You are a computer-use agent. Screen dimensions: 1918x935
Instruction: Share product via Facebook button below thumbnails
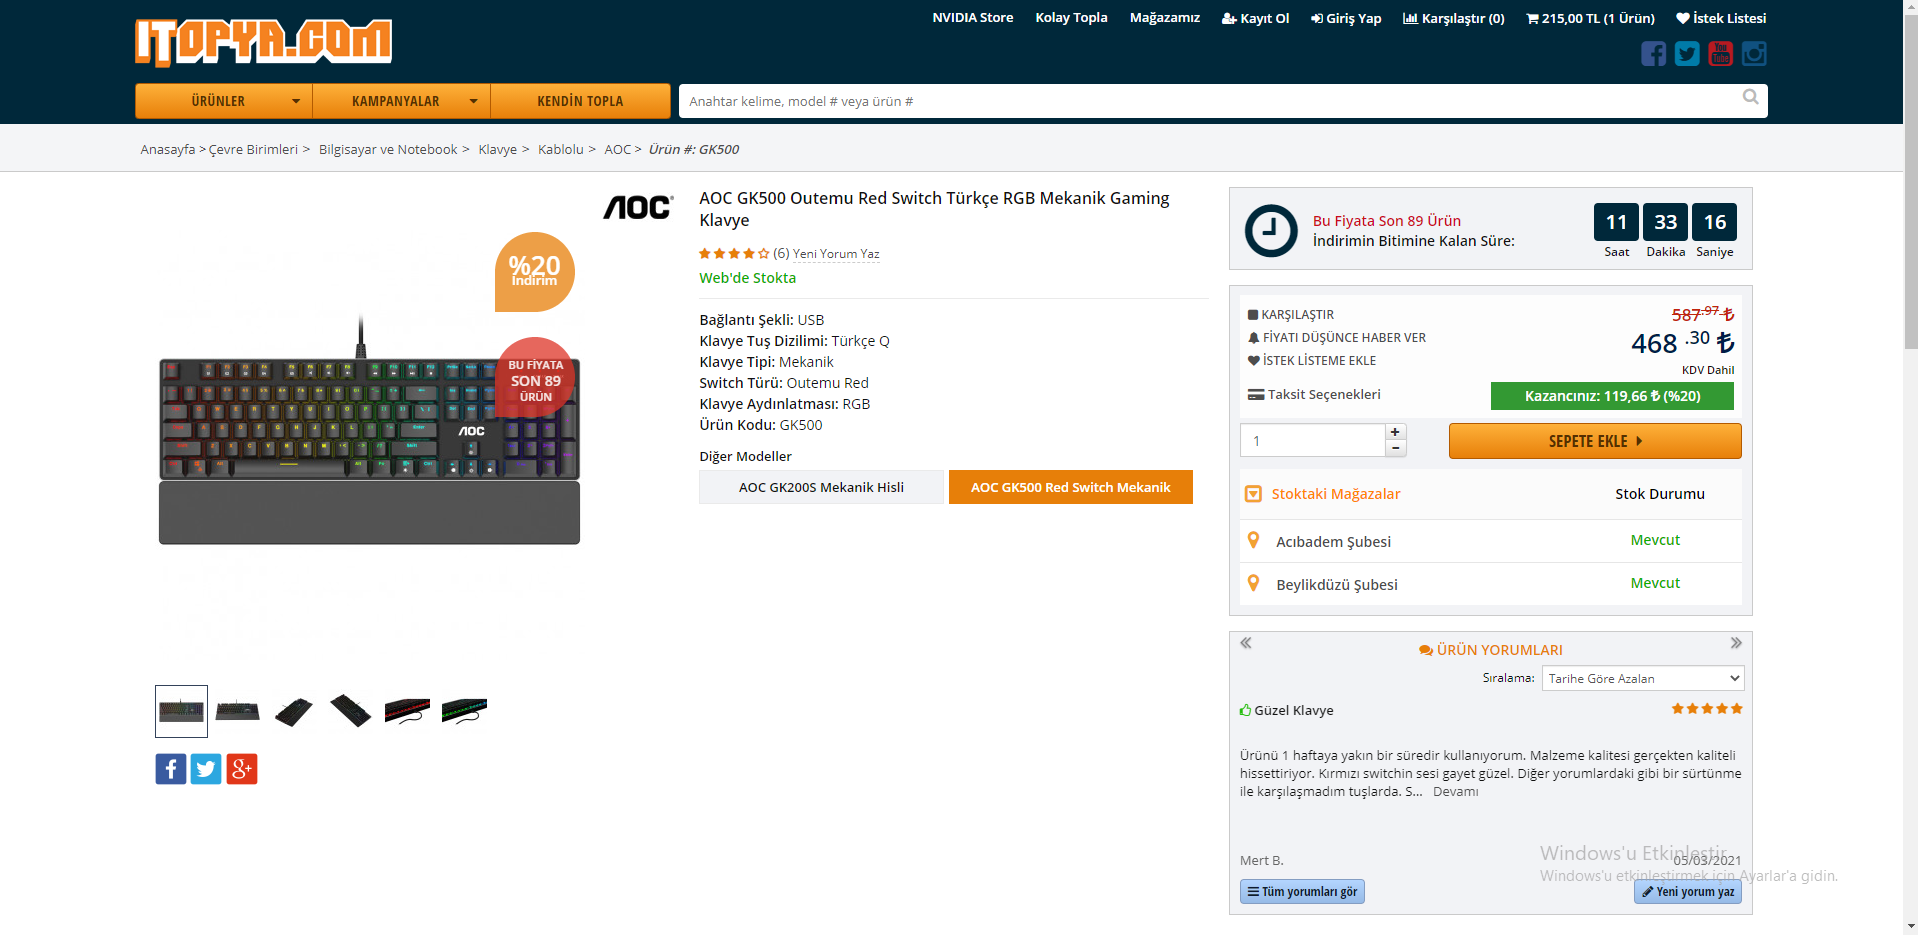tap(171, 769)
